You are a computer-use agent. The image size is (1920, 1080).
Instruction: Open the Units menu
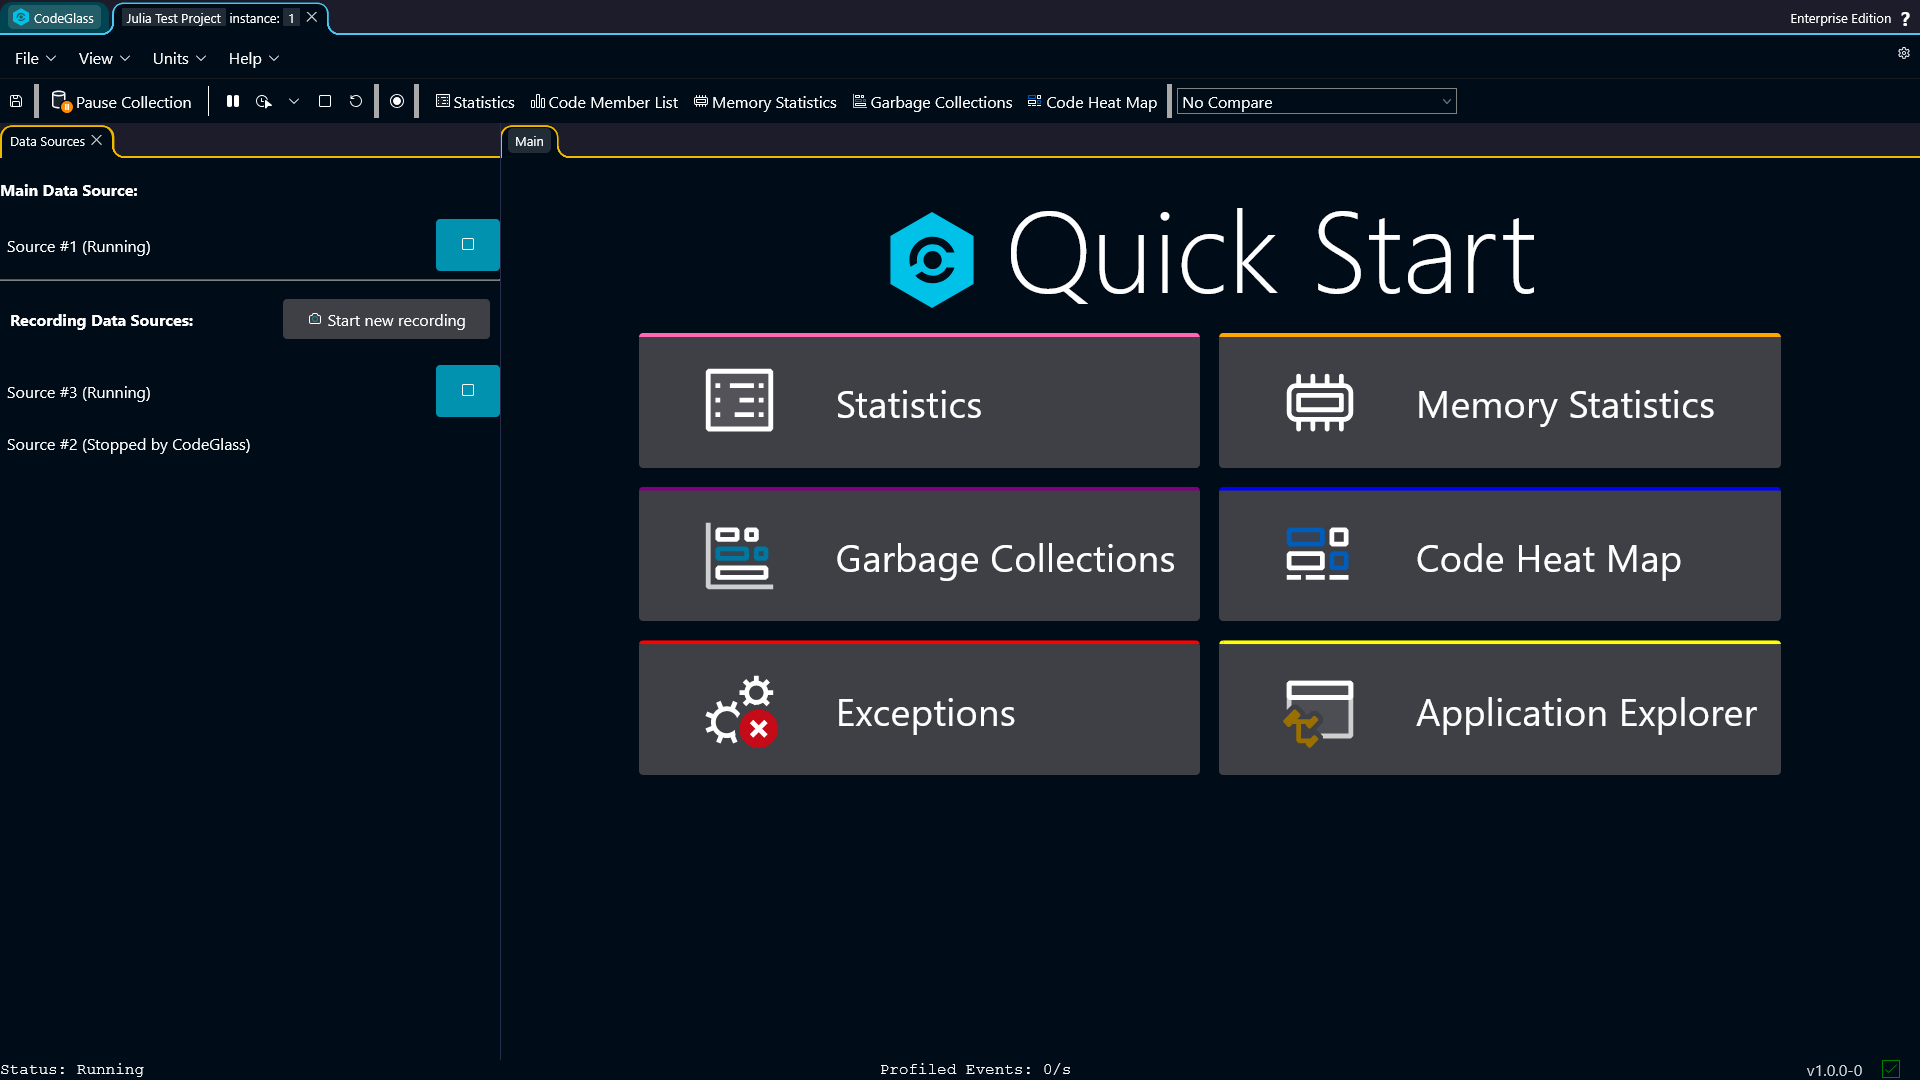coord(179,58)
